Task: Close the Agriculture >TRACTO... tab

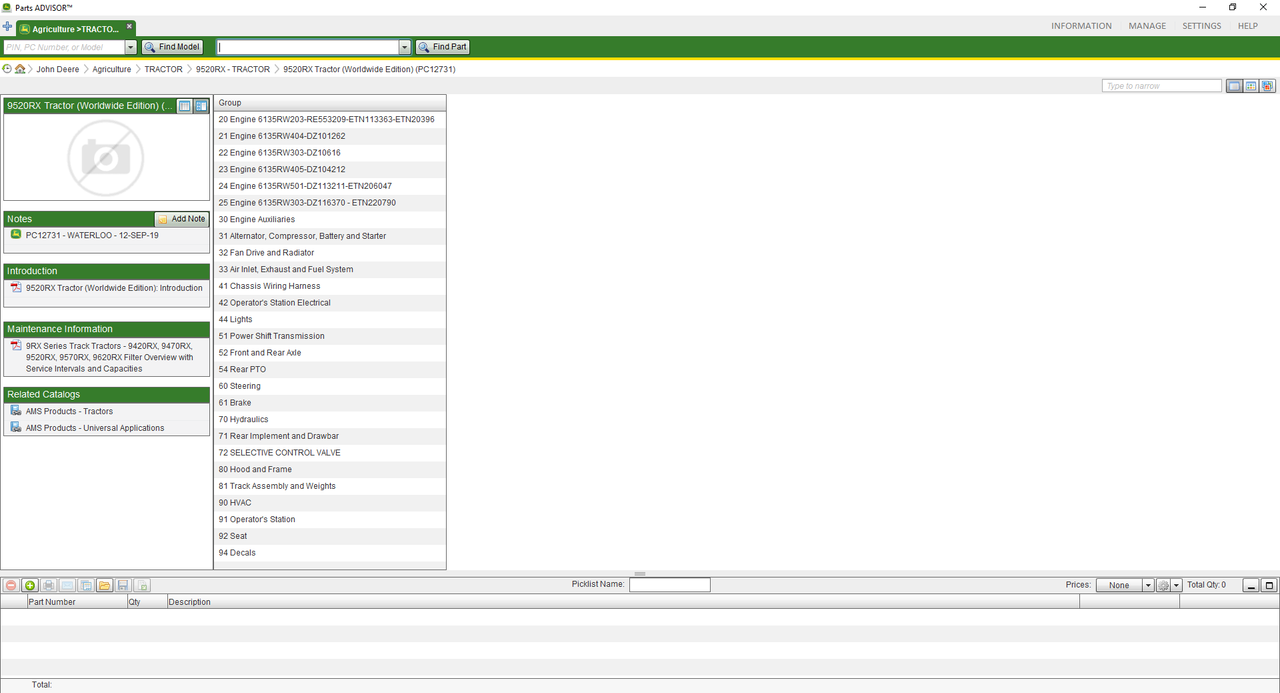Action: (x=129, y=27)
